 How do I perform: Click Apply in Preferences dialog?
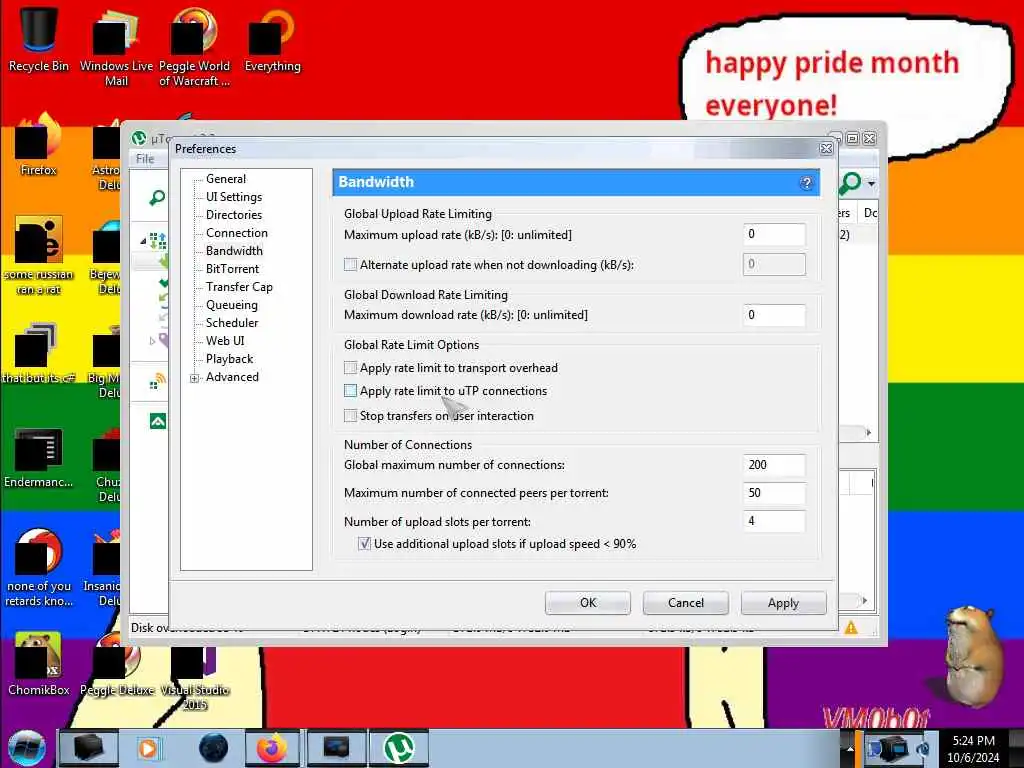(783, 603)
